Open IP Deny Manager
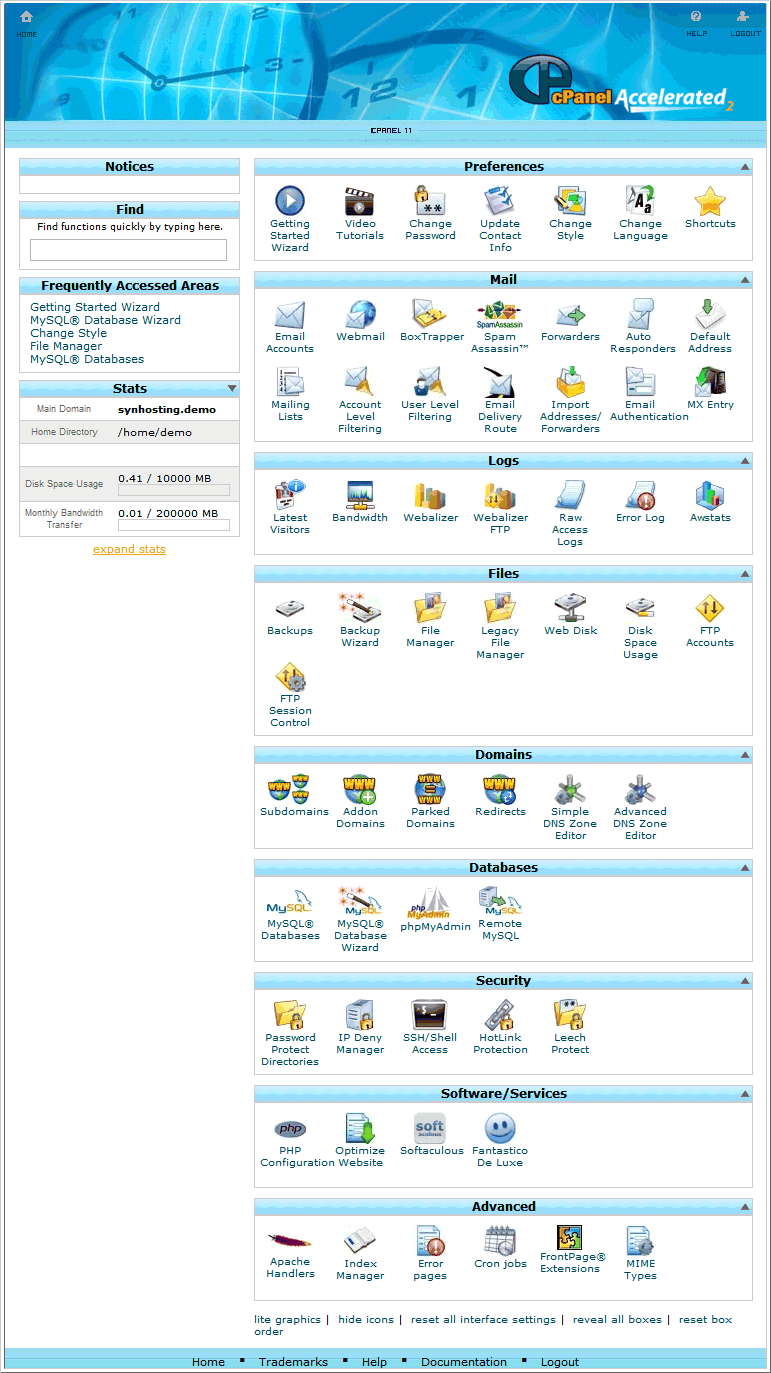Screen dimensions: 771x1373 (x=360, y=1015)
